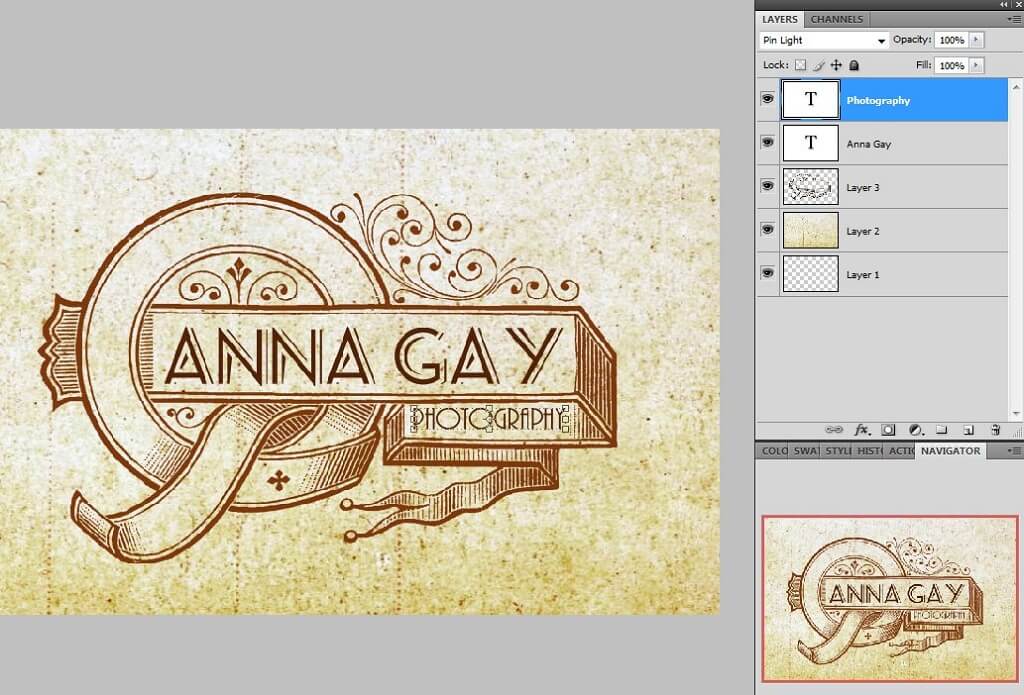Delete the selected layer
1024x695 pixels.
coord(995,430)
